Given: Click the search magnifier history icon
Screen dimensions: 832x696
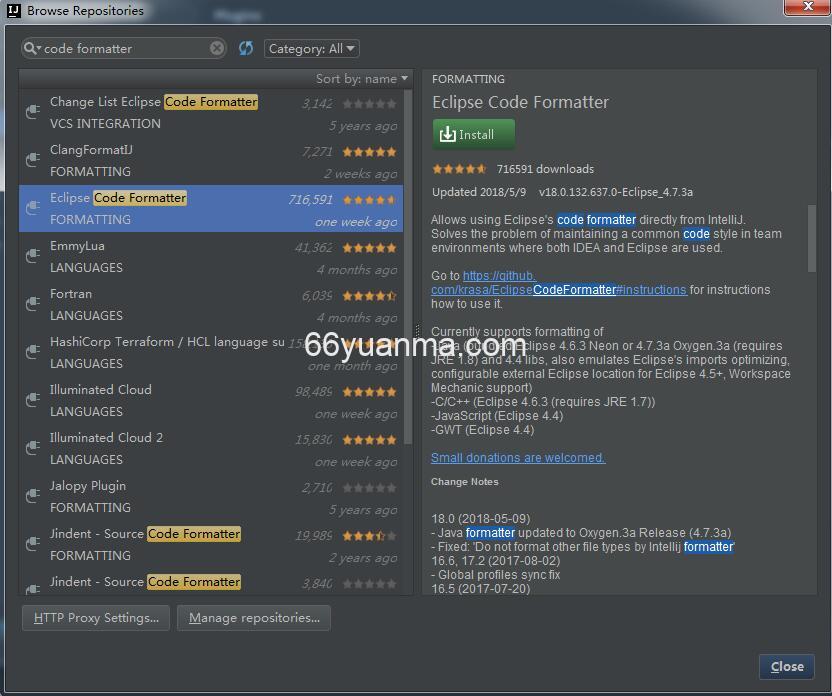Looking at the screenshot, I should 32,48.
